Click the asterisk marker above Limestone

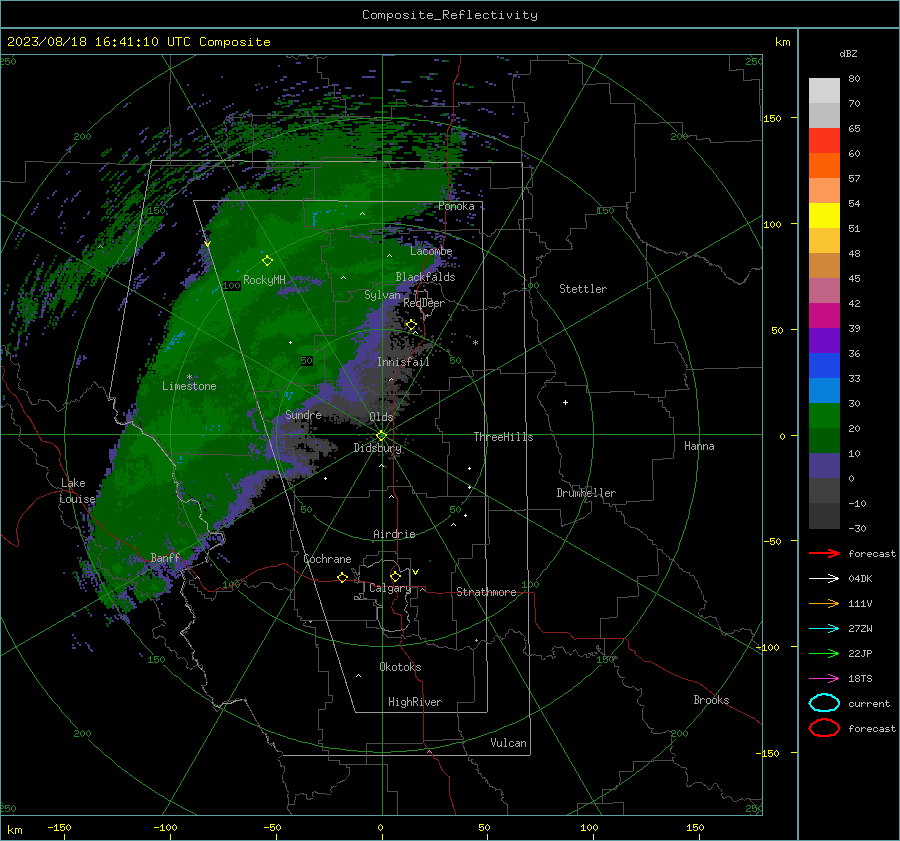point(189,377)
